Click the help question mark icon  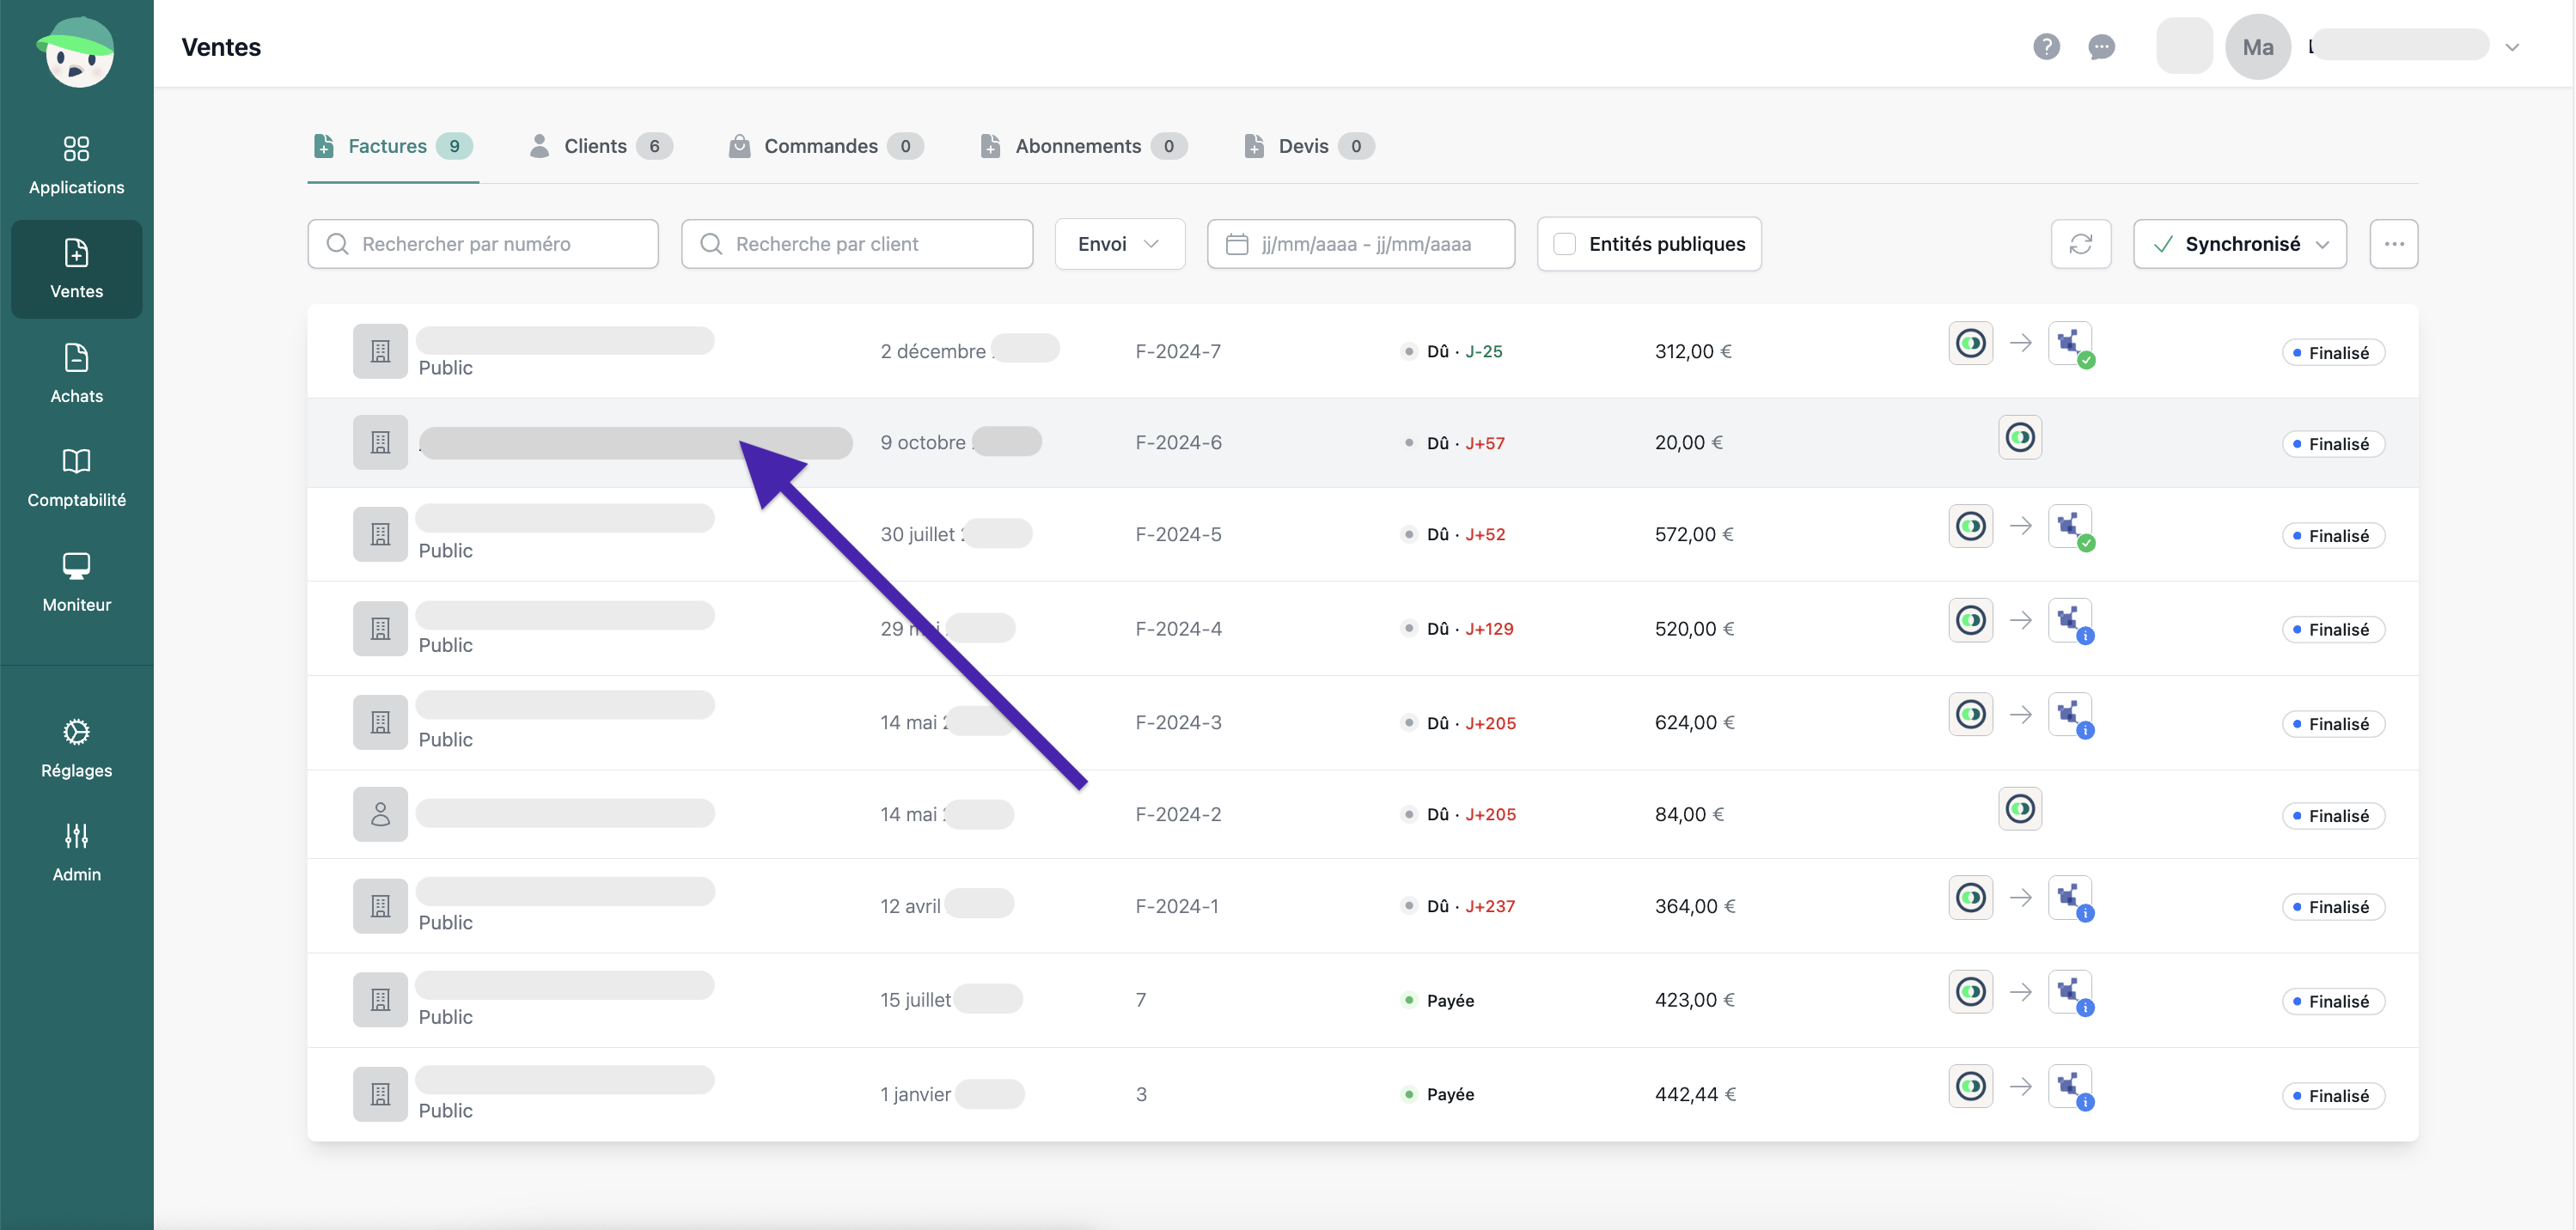2046,46
